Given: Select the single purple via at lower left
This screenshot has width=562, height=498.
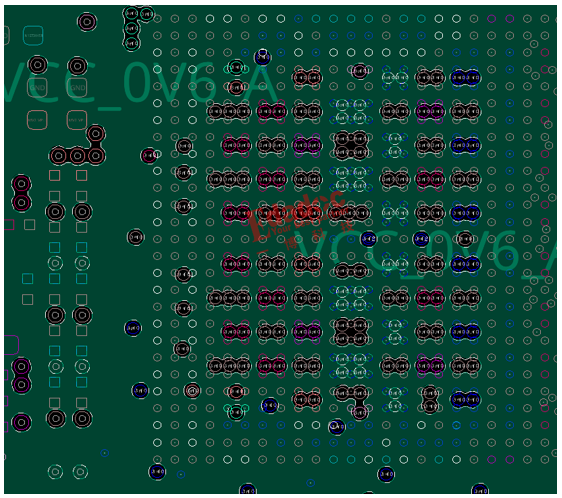Looking at the screenshot, I should click(x=22, y=422).
